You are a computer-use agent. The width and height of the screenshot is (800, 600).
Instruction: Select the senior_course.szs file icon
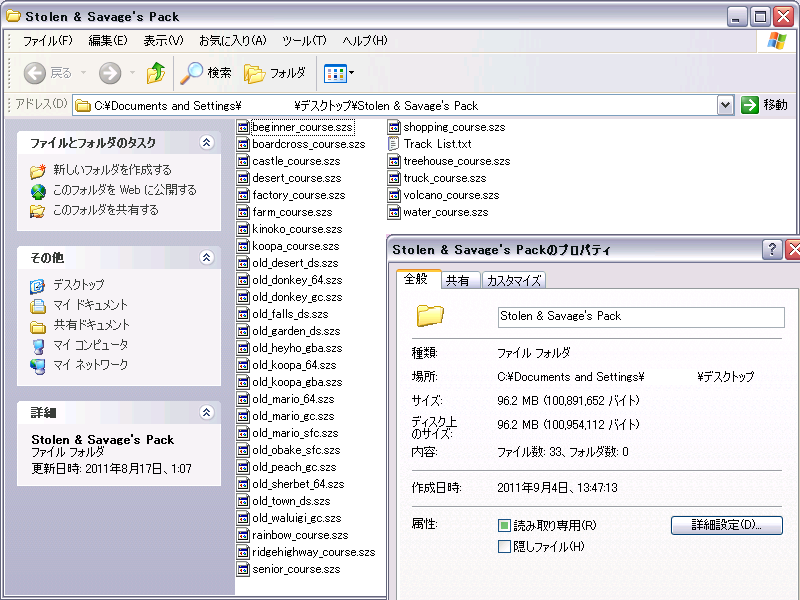tap(243, 569)
